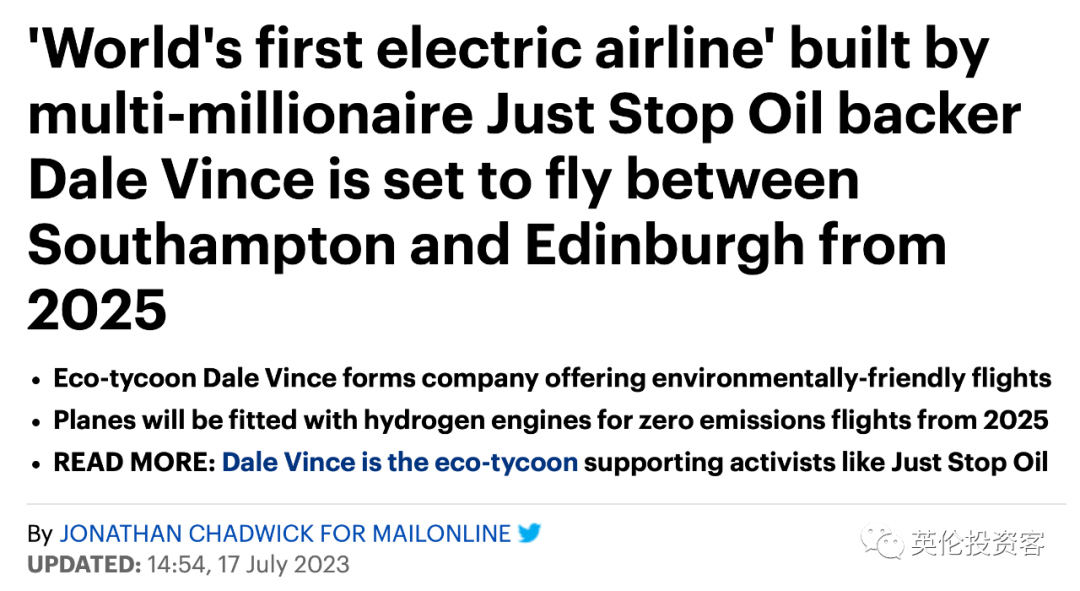Image resolution: width=1080 pixels, height=591 pixels.
Task: Click the article headline about electric airline
Action: pos(523,179)
